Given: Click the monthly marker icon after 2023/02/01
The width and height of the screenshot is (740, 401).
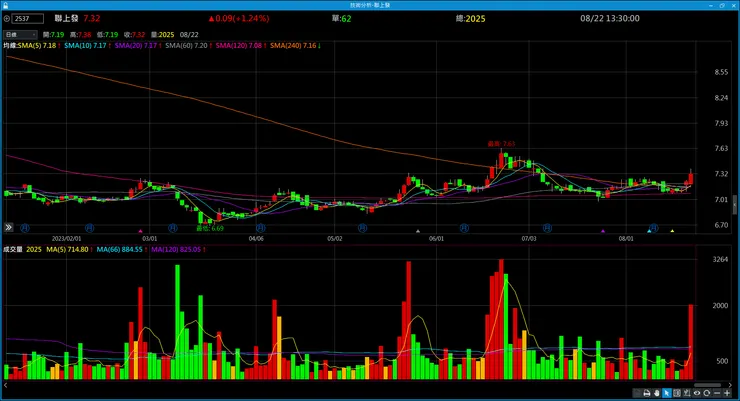Looking at the screenshot, I should pos(89,228).
